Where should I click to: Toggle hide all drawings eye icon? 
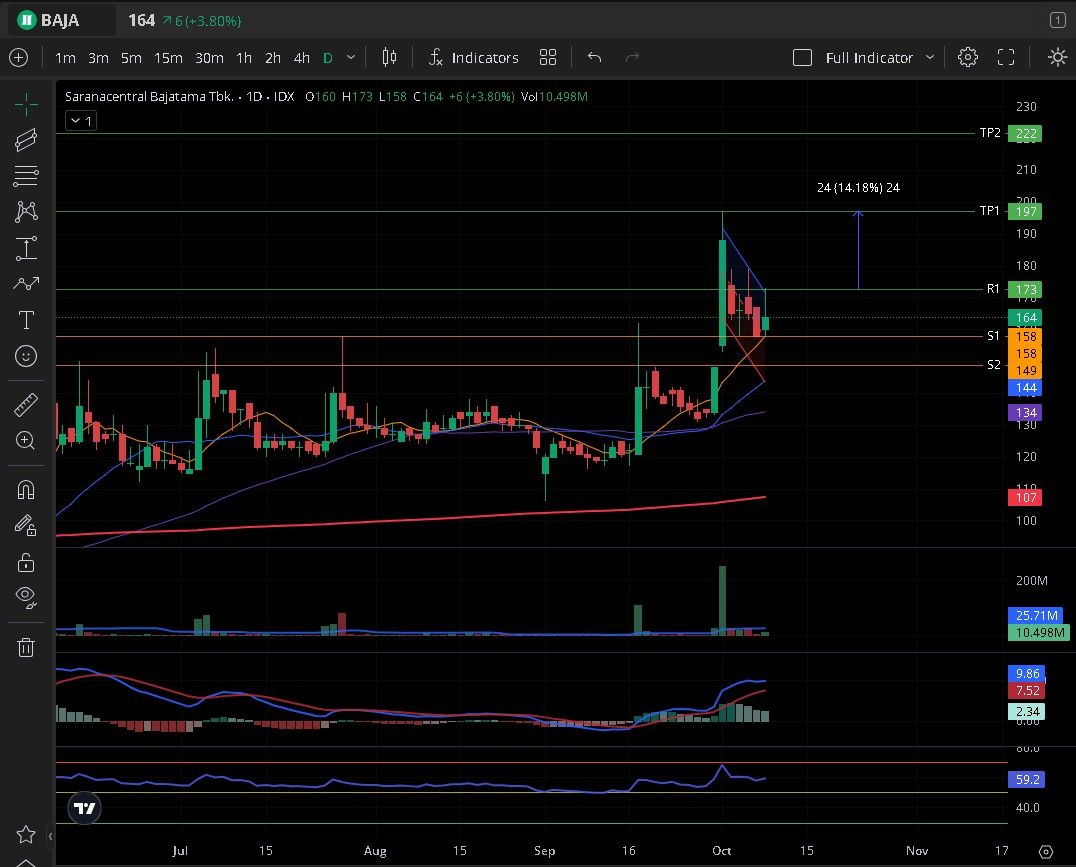tap(27, 598)
